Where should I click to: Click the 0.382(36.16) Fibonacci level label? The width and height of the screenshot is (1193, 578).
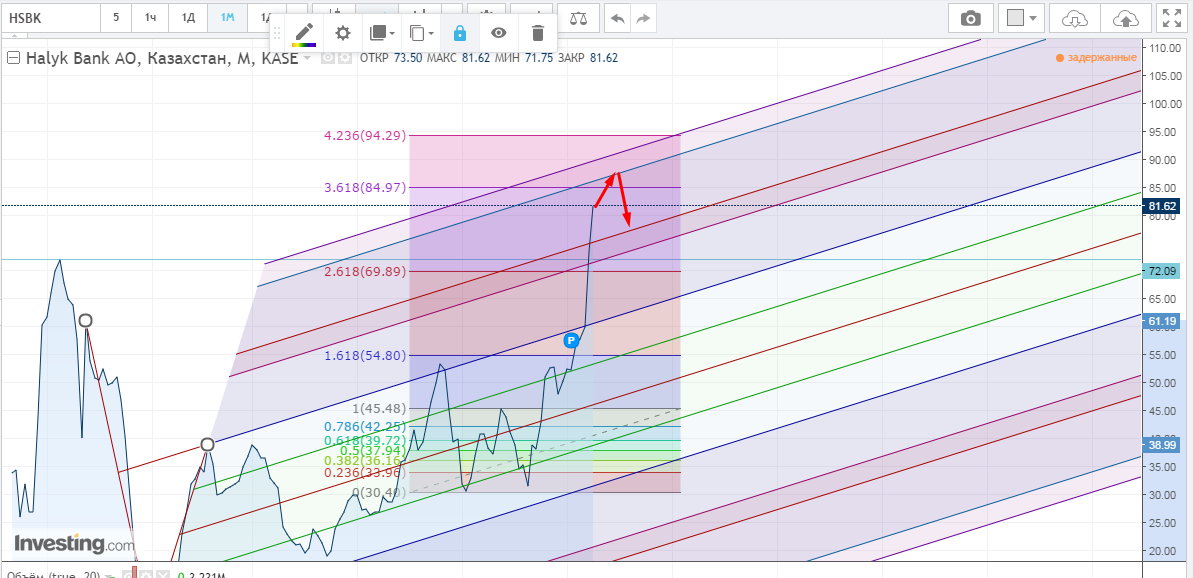[x=365, y=461]
